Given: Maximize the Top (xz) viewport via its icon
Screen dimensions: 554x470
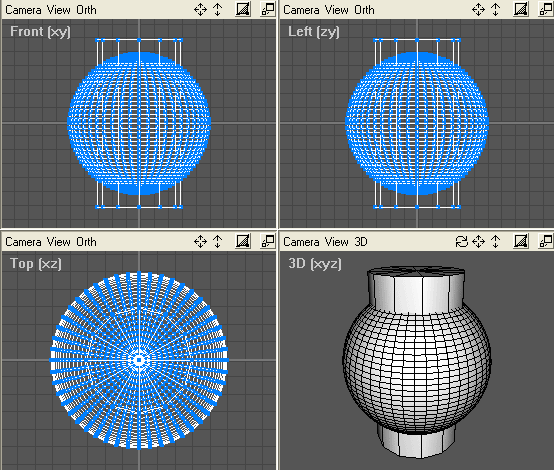Looking at the screenshot, I should tap(268, 241).
